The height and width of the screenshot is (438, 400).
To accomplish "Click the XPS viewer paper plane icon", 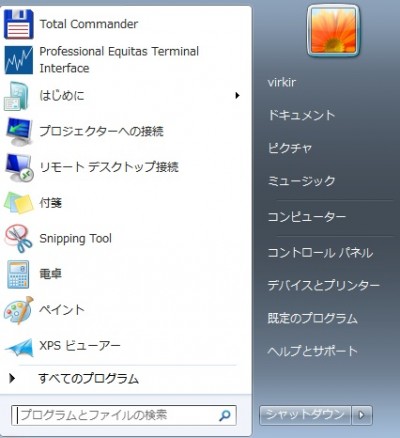I will click(x=19, y=347).
